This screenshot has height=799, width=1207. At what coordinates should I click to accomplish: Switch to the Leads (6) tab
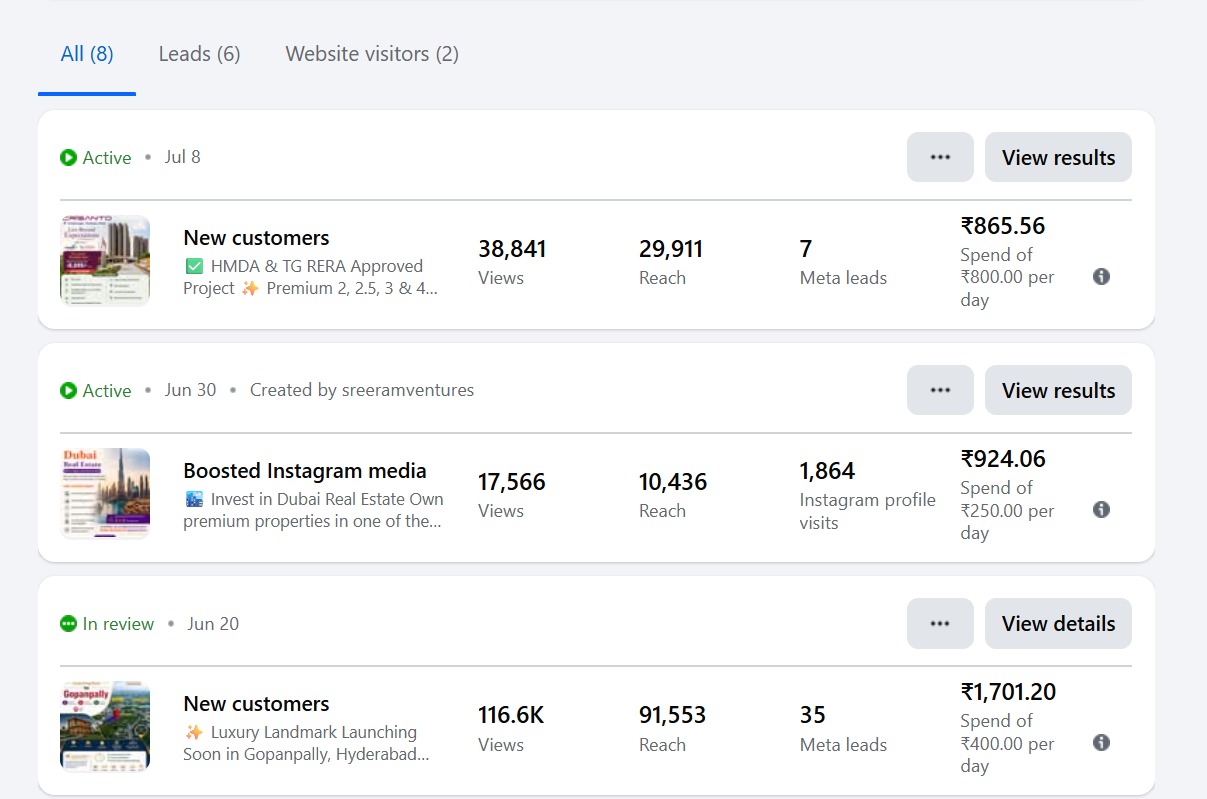pyautogui.click(x=199, y=54)
